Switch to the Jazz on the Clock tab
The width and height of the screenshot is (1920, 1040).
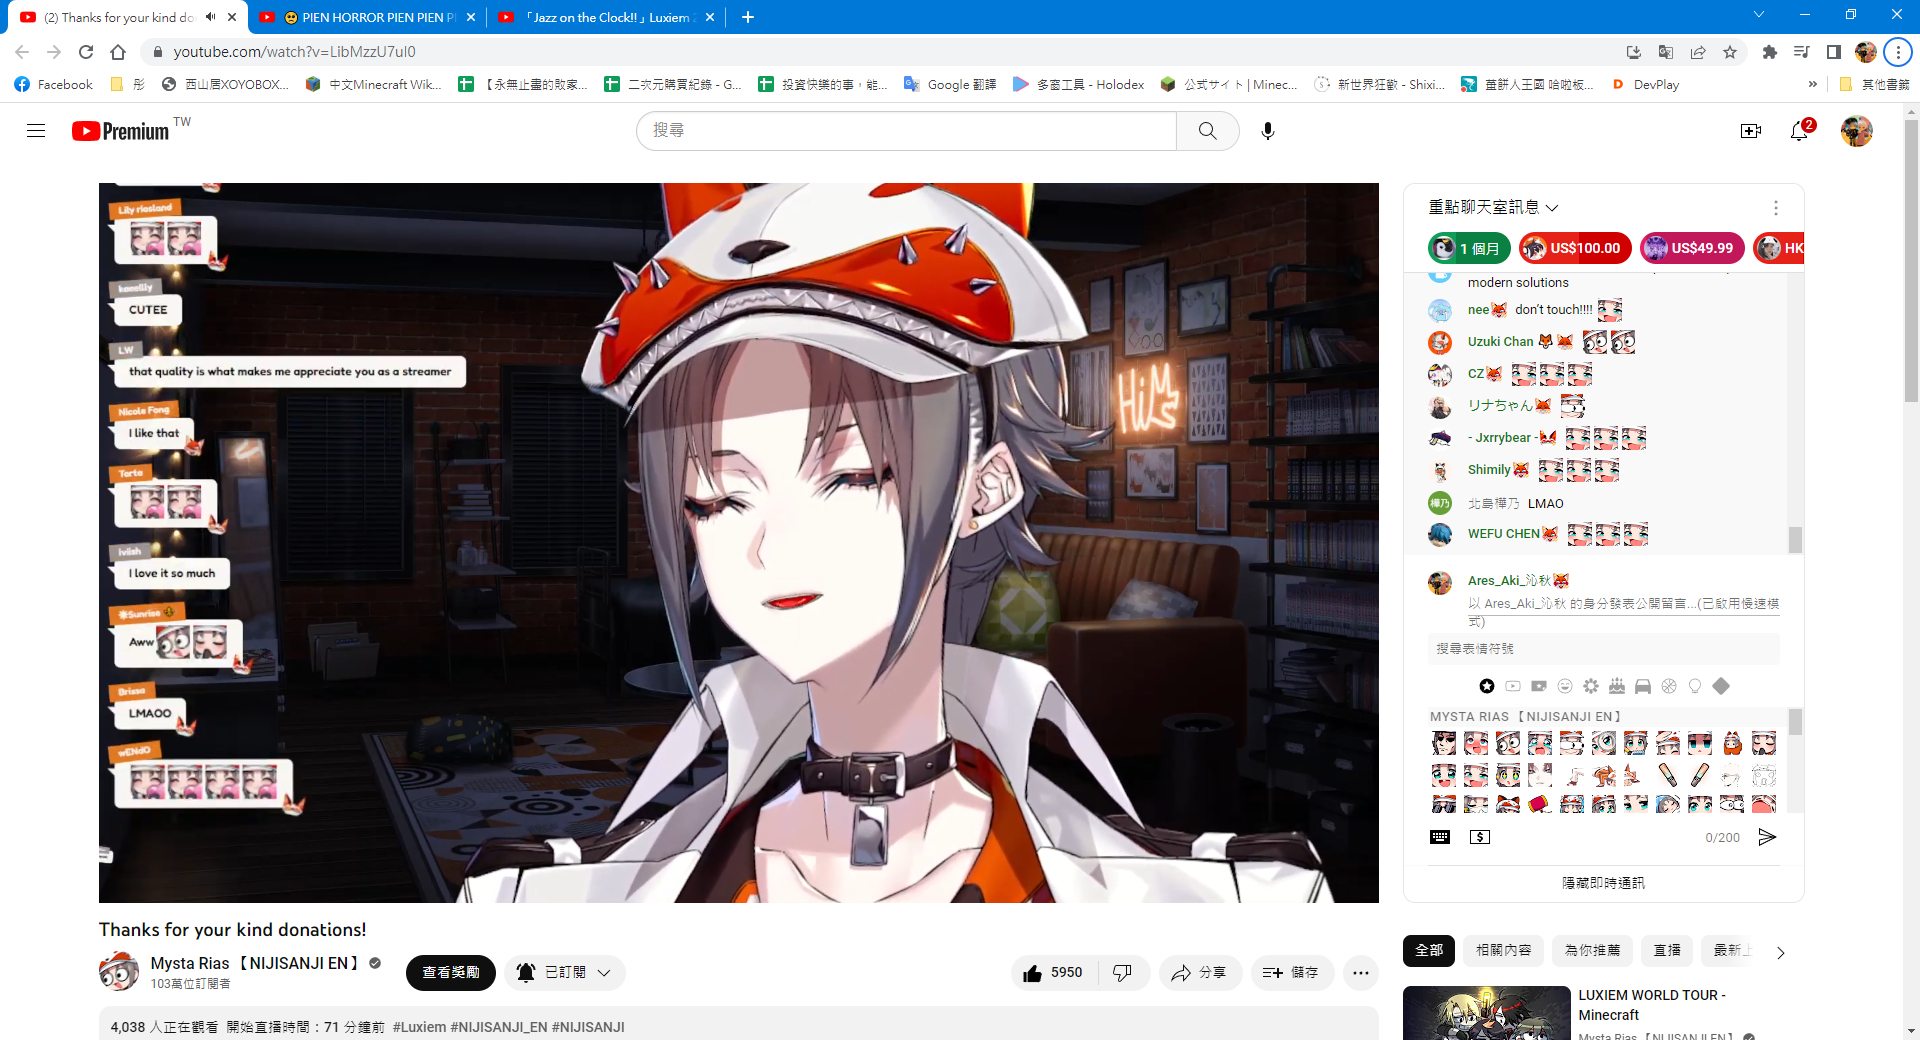point(607,17)
